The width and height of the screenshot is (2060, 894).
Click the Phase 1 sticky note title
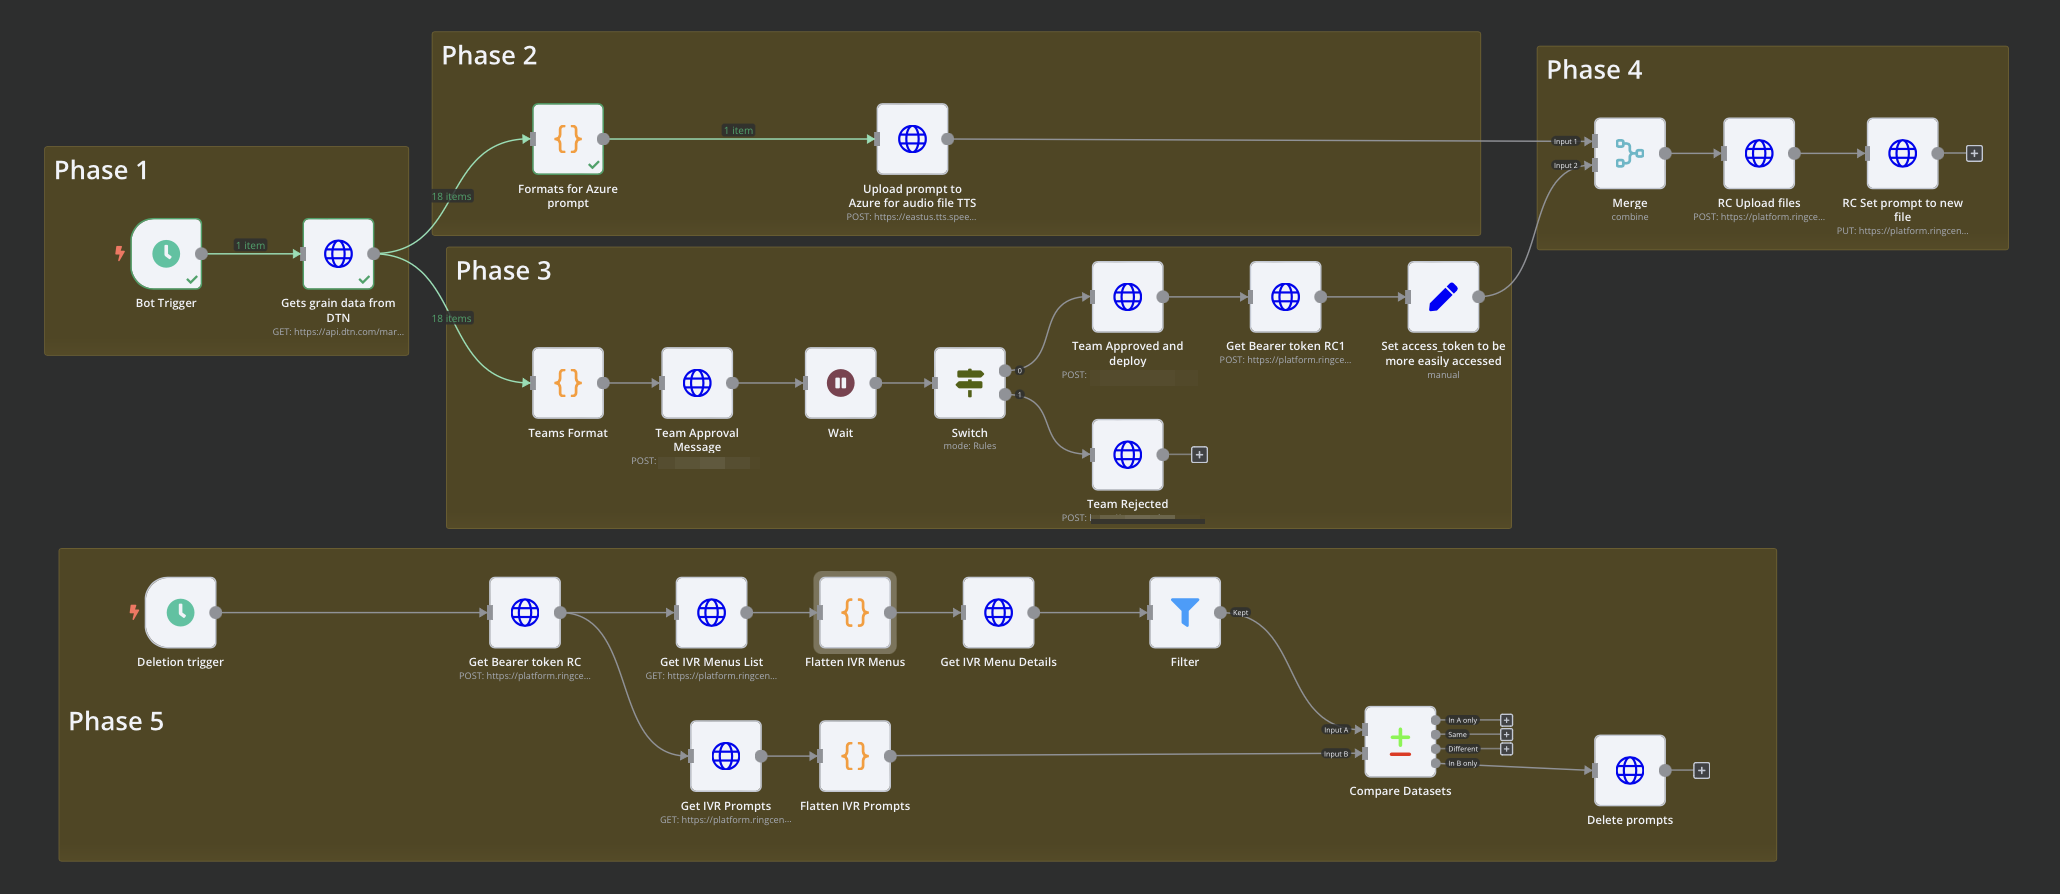[101, 170]
